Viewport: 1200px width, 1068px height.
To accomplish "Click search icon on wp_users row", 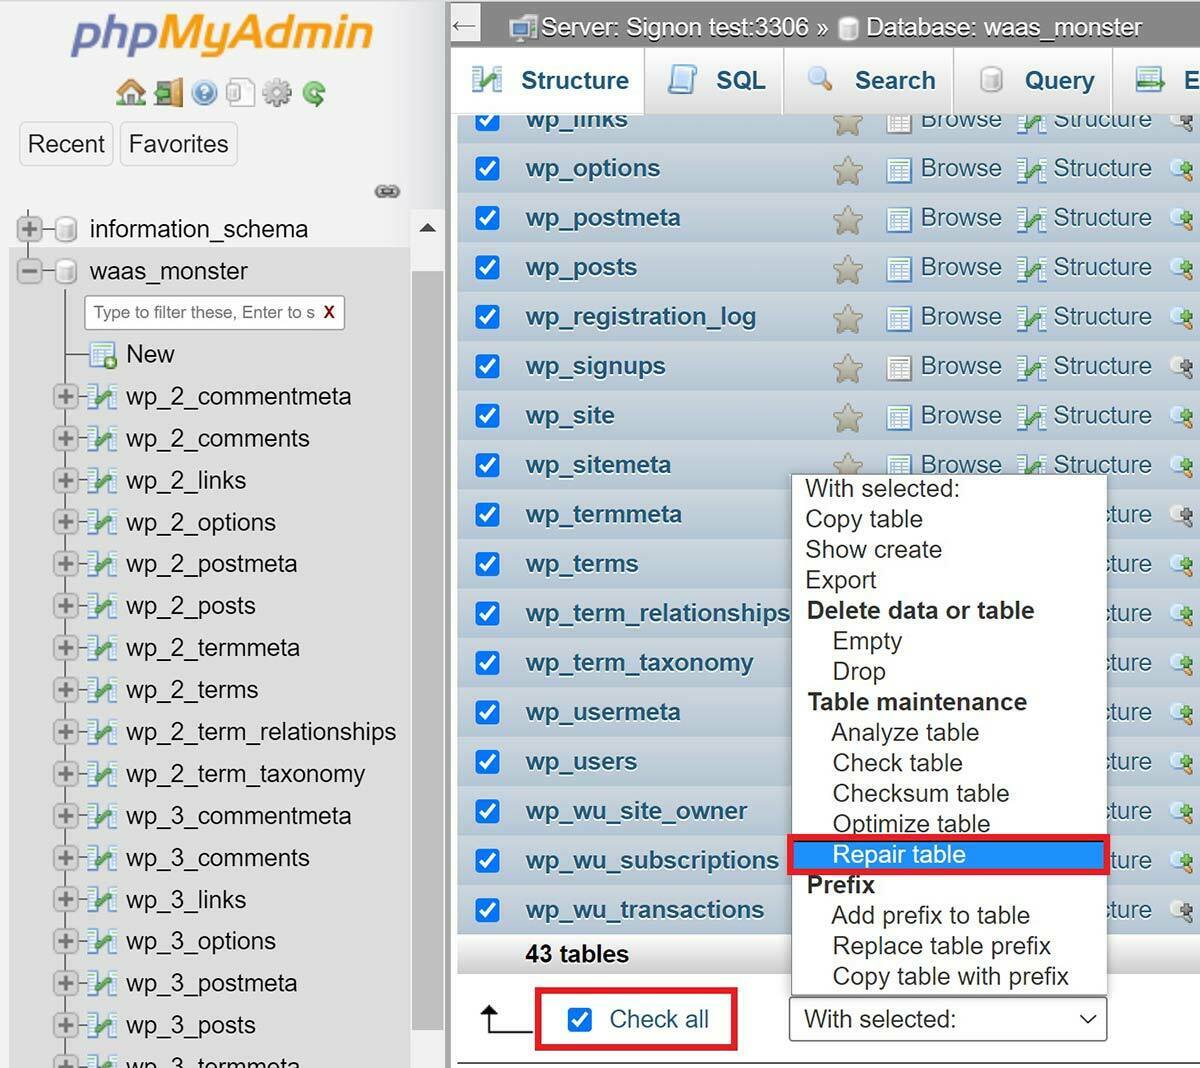I will (x=1182, y=762).
